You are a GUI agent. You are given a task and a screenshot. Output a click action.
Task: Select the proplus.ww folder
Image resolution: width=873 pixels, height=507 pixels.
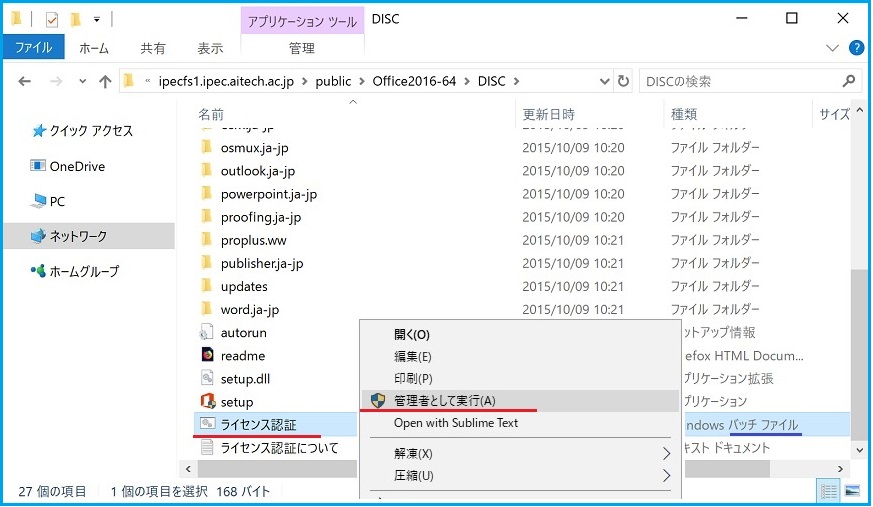[x=253, y=240]
